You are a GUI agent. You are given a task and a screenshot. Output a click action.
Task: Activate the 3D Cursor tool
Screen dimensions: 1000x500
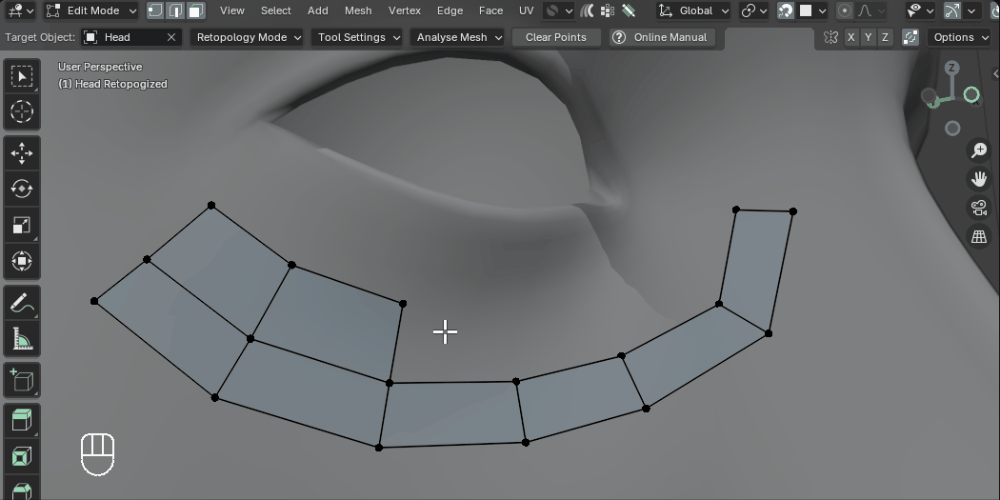(x=22, y=112)
